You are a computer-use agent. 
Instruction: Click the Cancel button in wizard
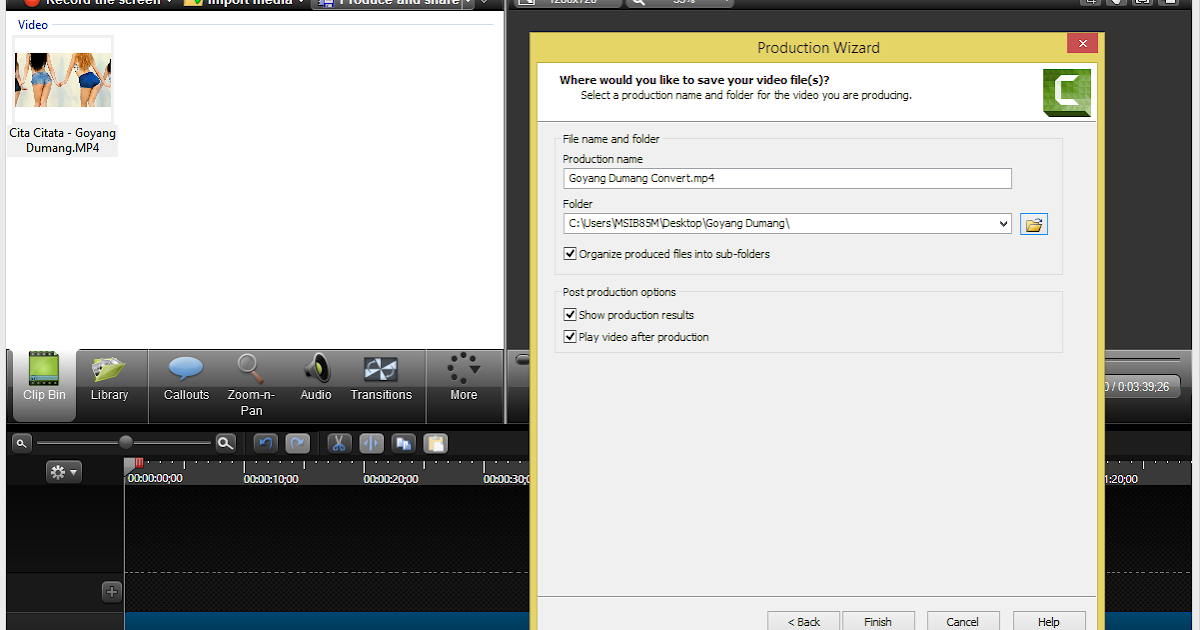pyautogui.click(x=962, y=621)
